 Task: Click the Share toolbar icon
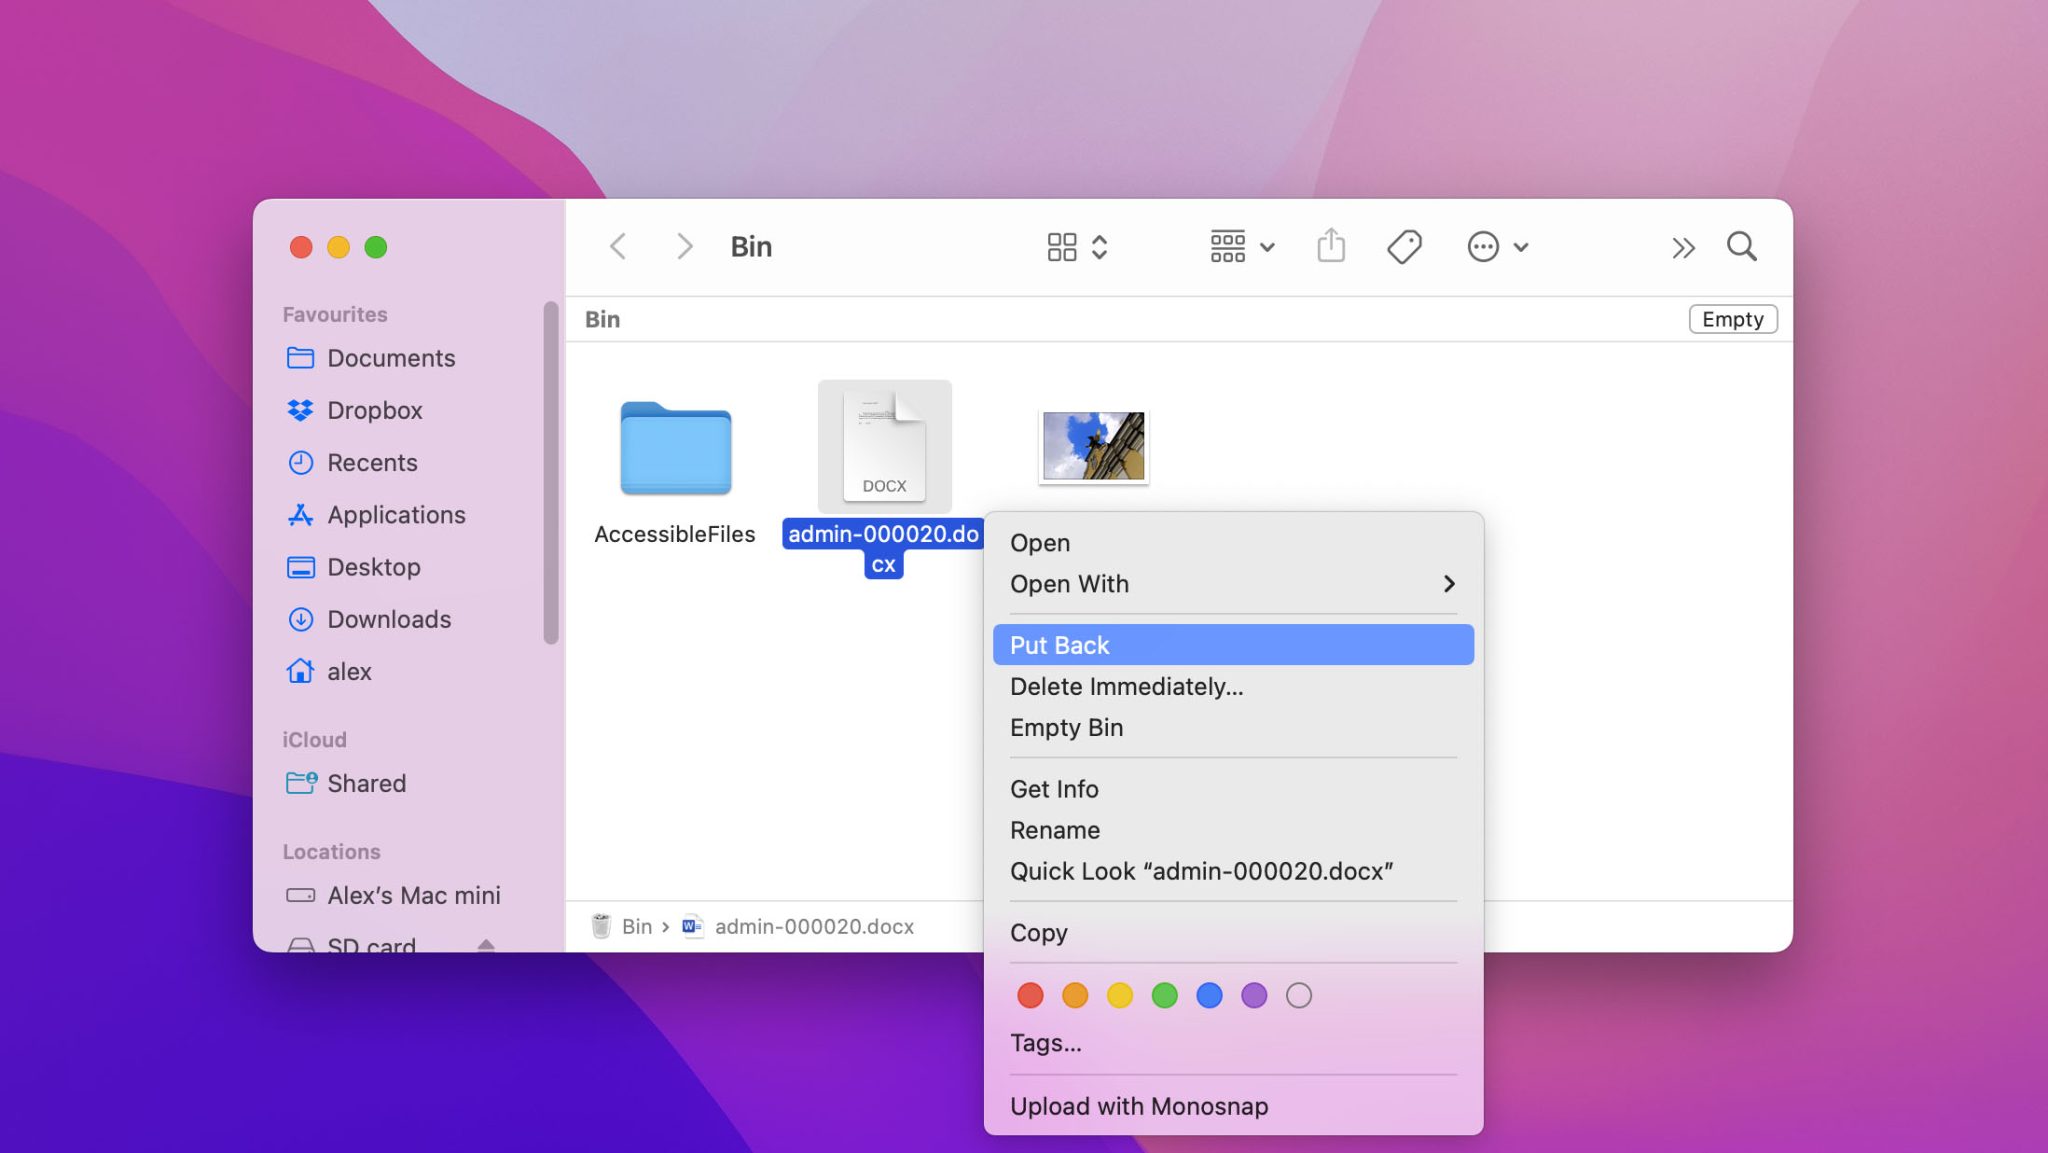(x=1331, y=246)
